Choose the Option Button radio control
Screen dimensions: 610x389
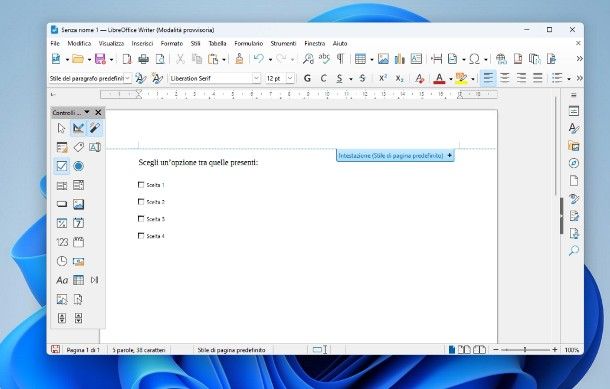pyautogui.click(x=78, y=166)
